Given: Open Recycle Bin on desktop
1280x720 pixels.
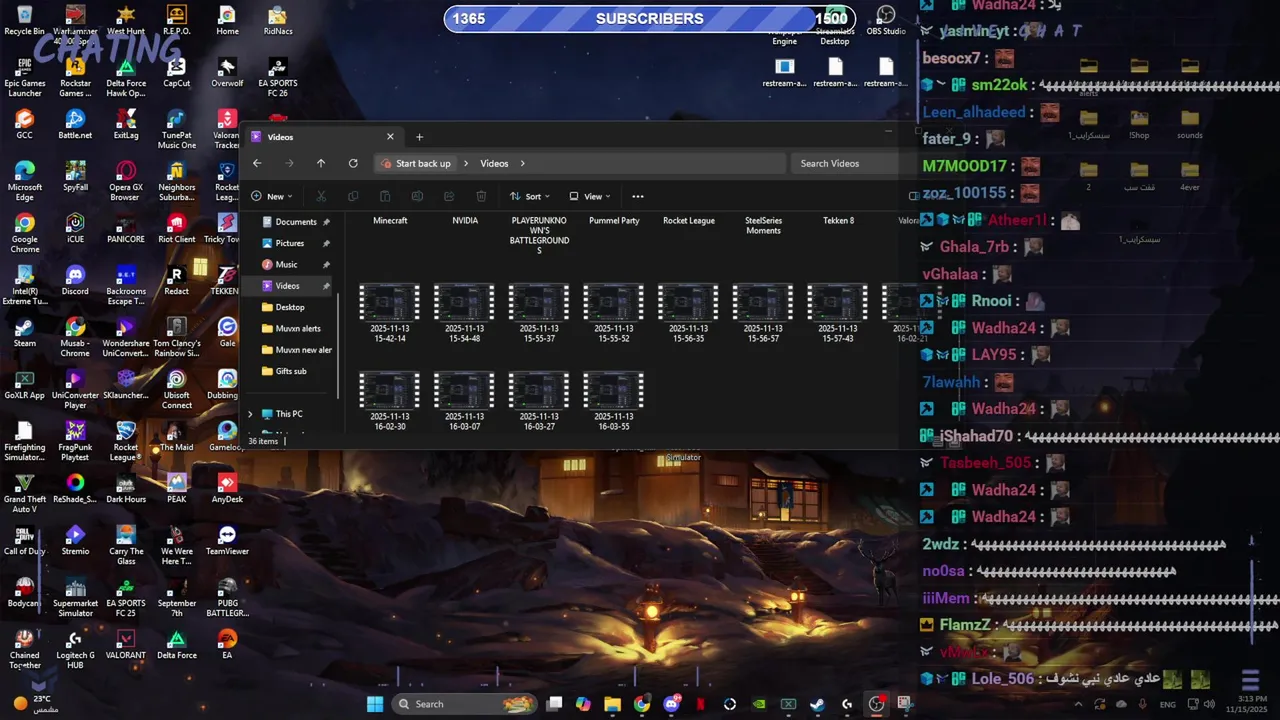Looking at the screenshot, I should 24,20.
